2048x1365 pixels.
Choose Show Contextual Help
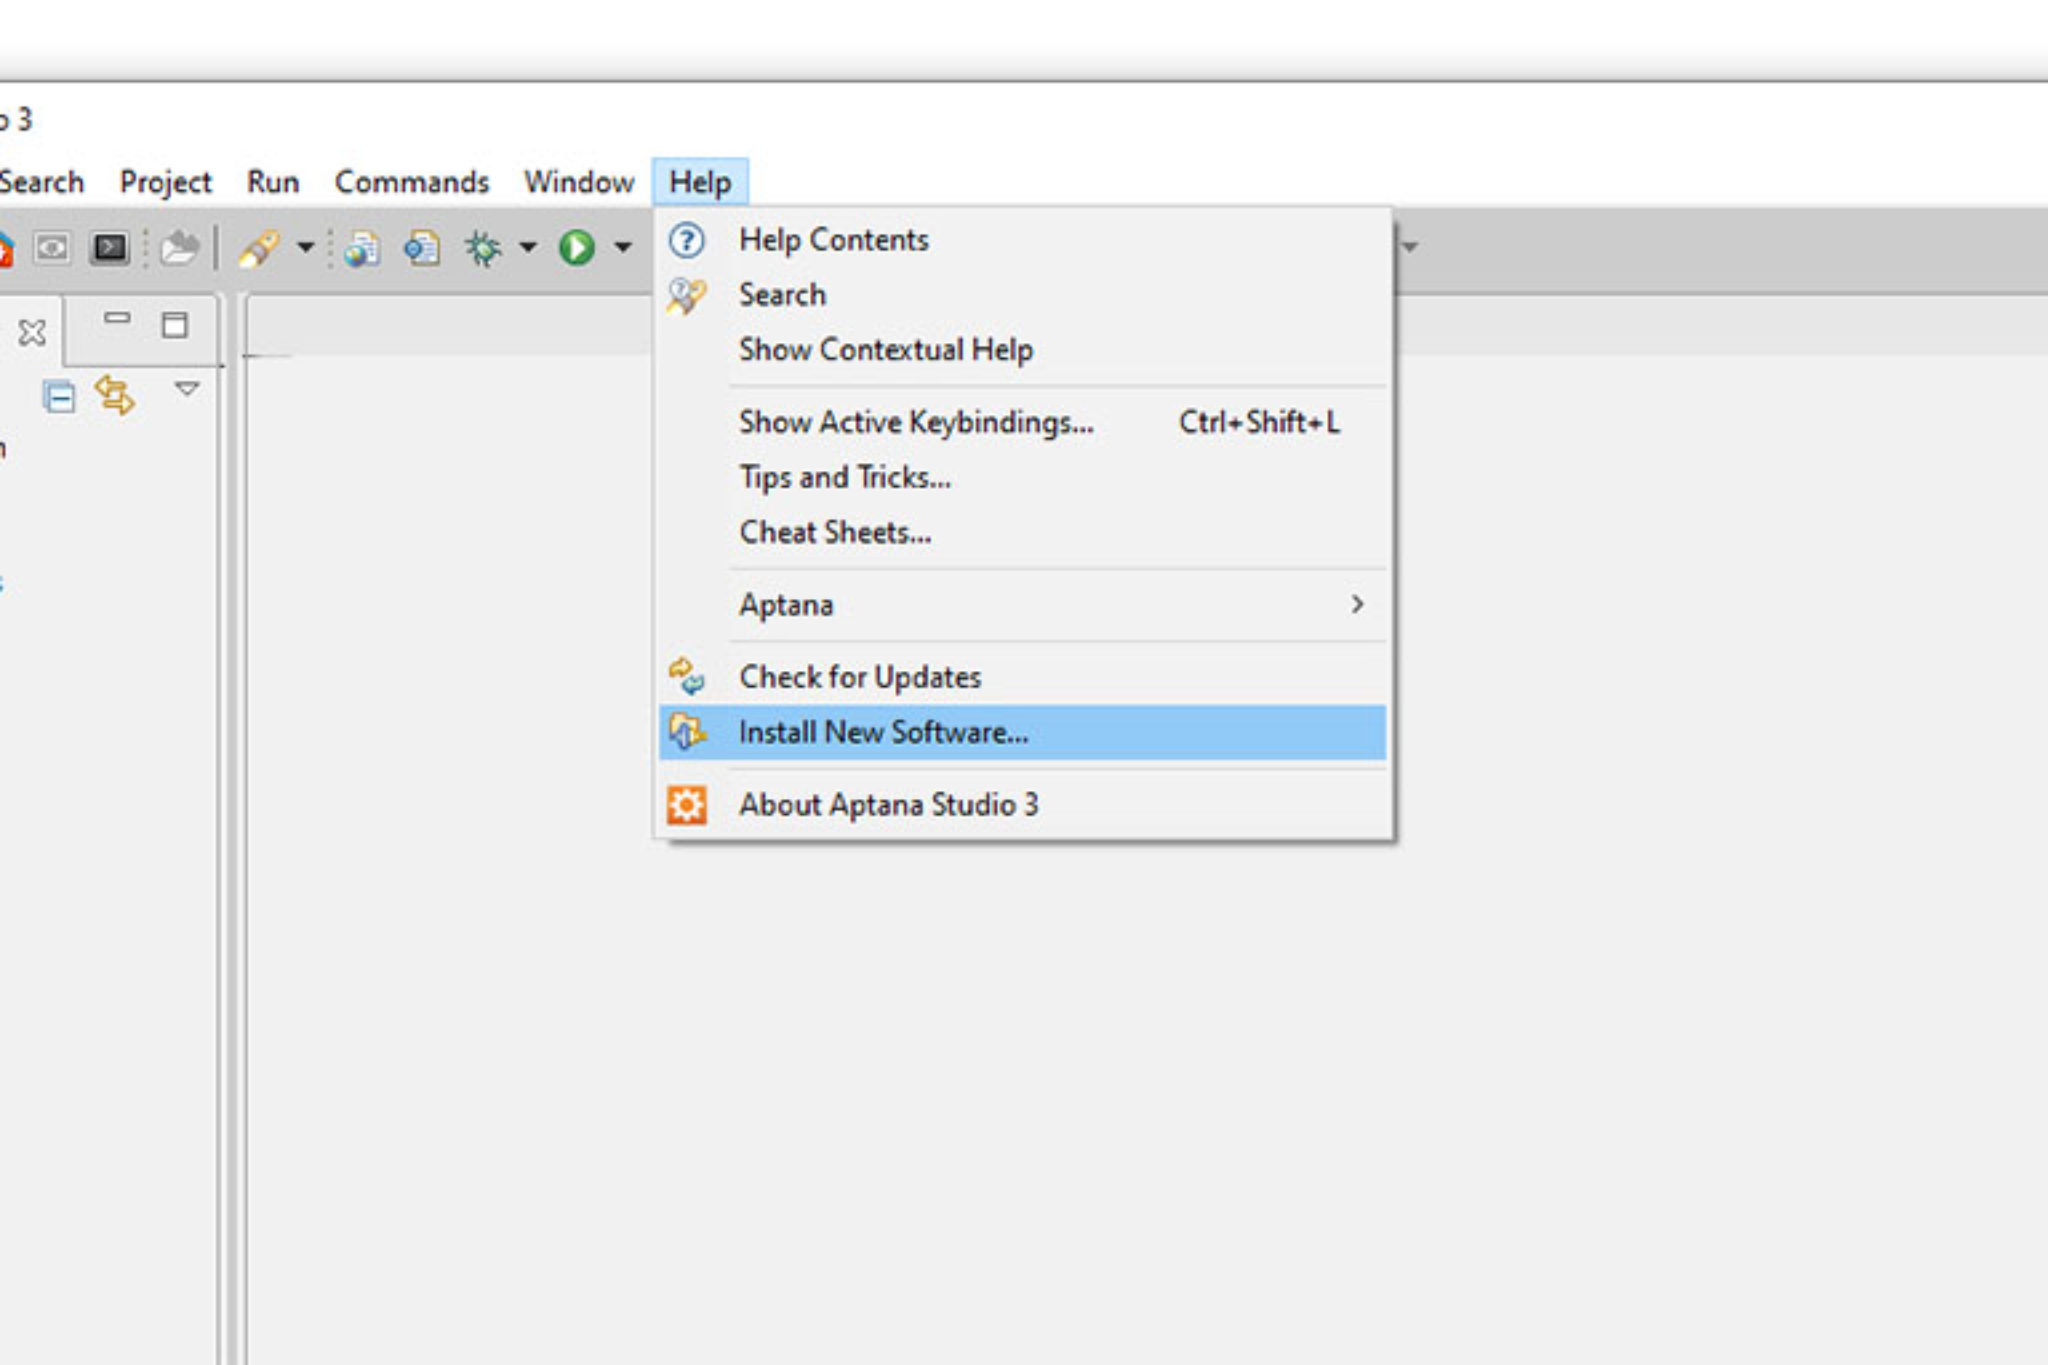click(x=1022, y=350)
